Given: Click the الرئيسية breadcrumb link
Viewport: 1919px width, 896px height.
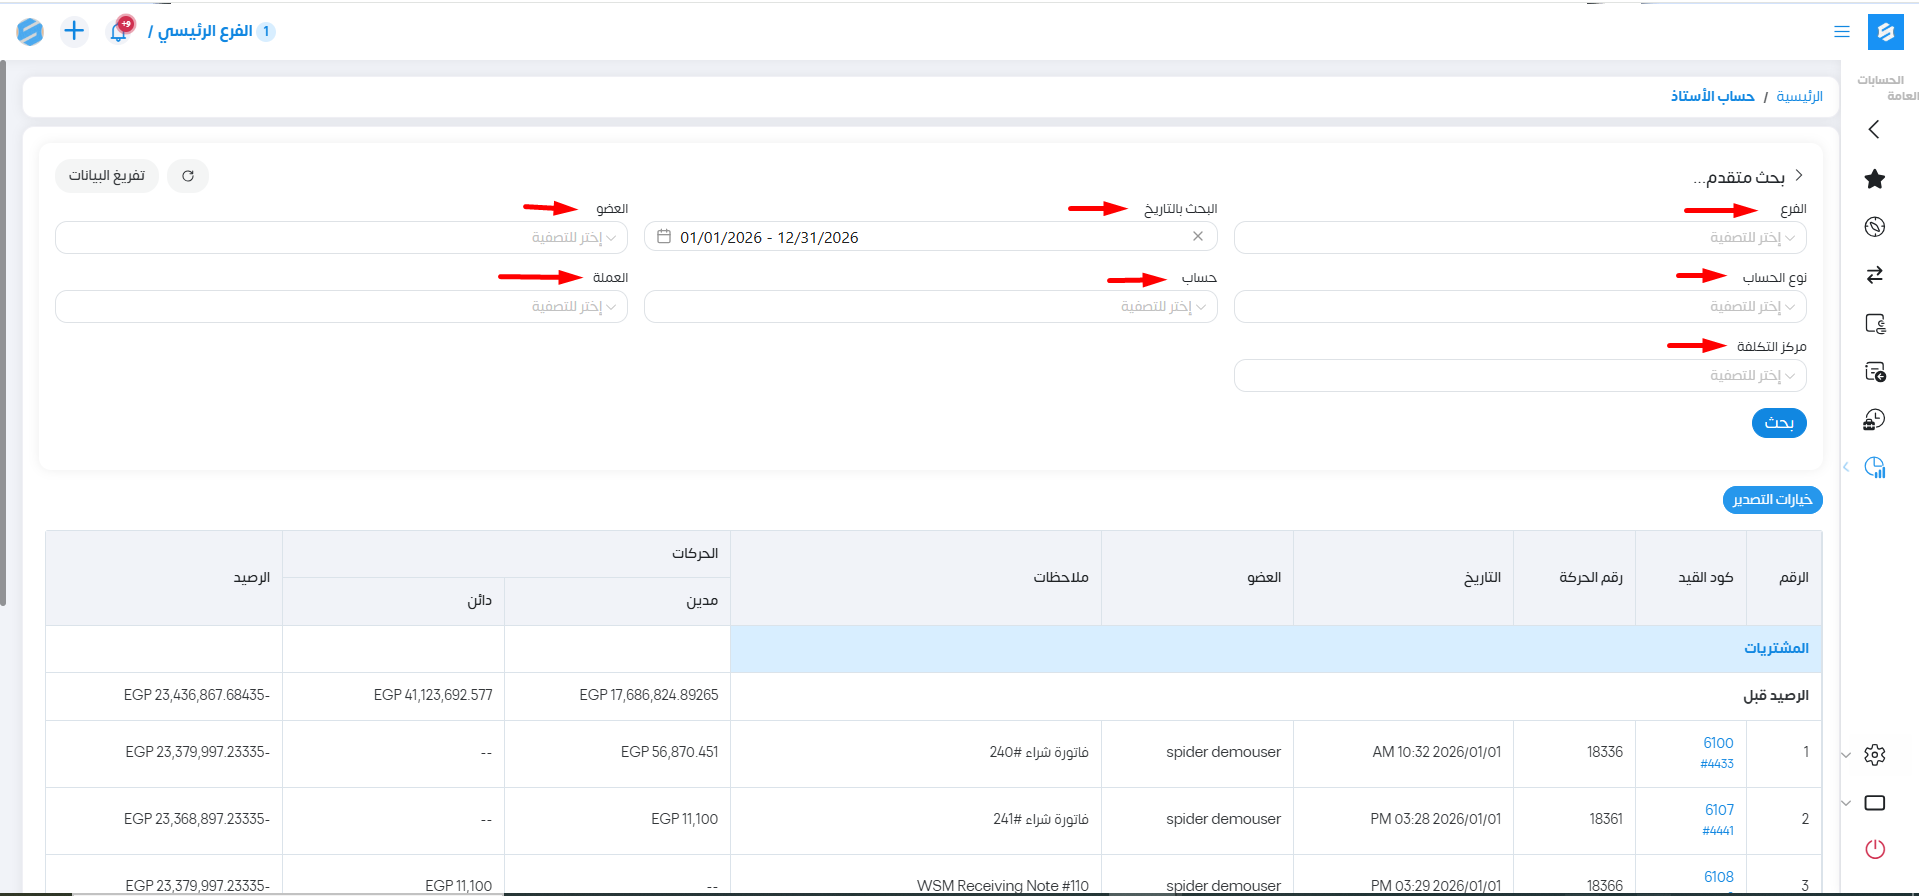Looking at the screenshot, I should (x=1799, y=96).
